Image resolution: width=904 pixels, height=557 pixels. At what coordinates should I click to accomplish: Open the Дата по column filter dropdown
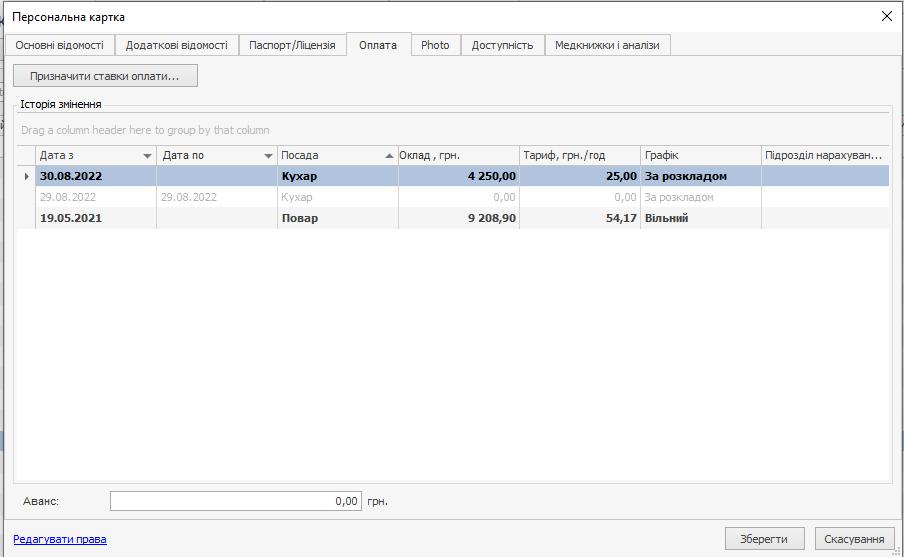tap(268, 156)
